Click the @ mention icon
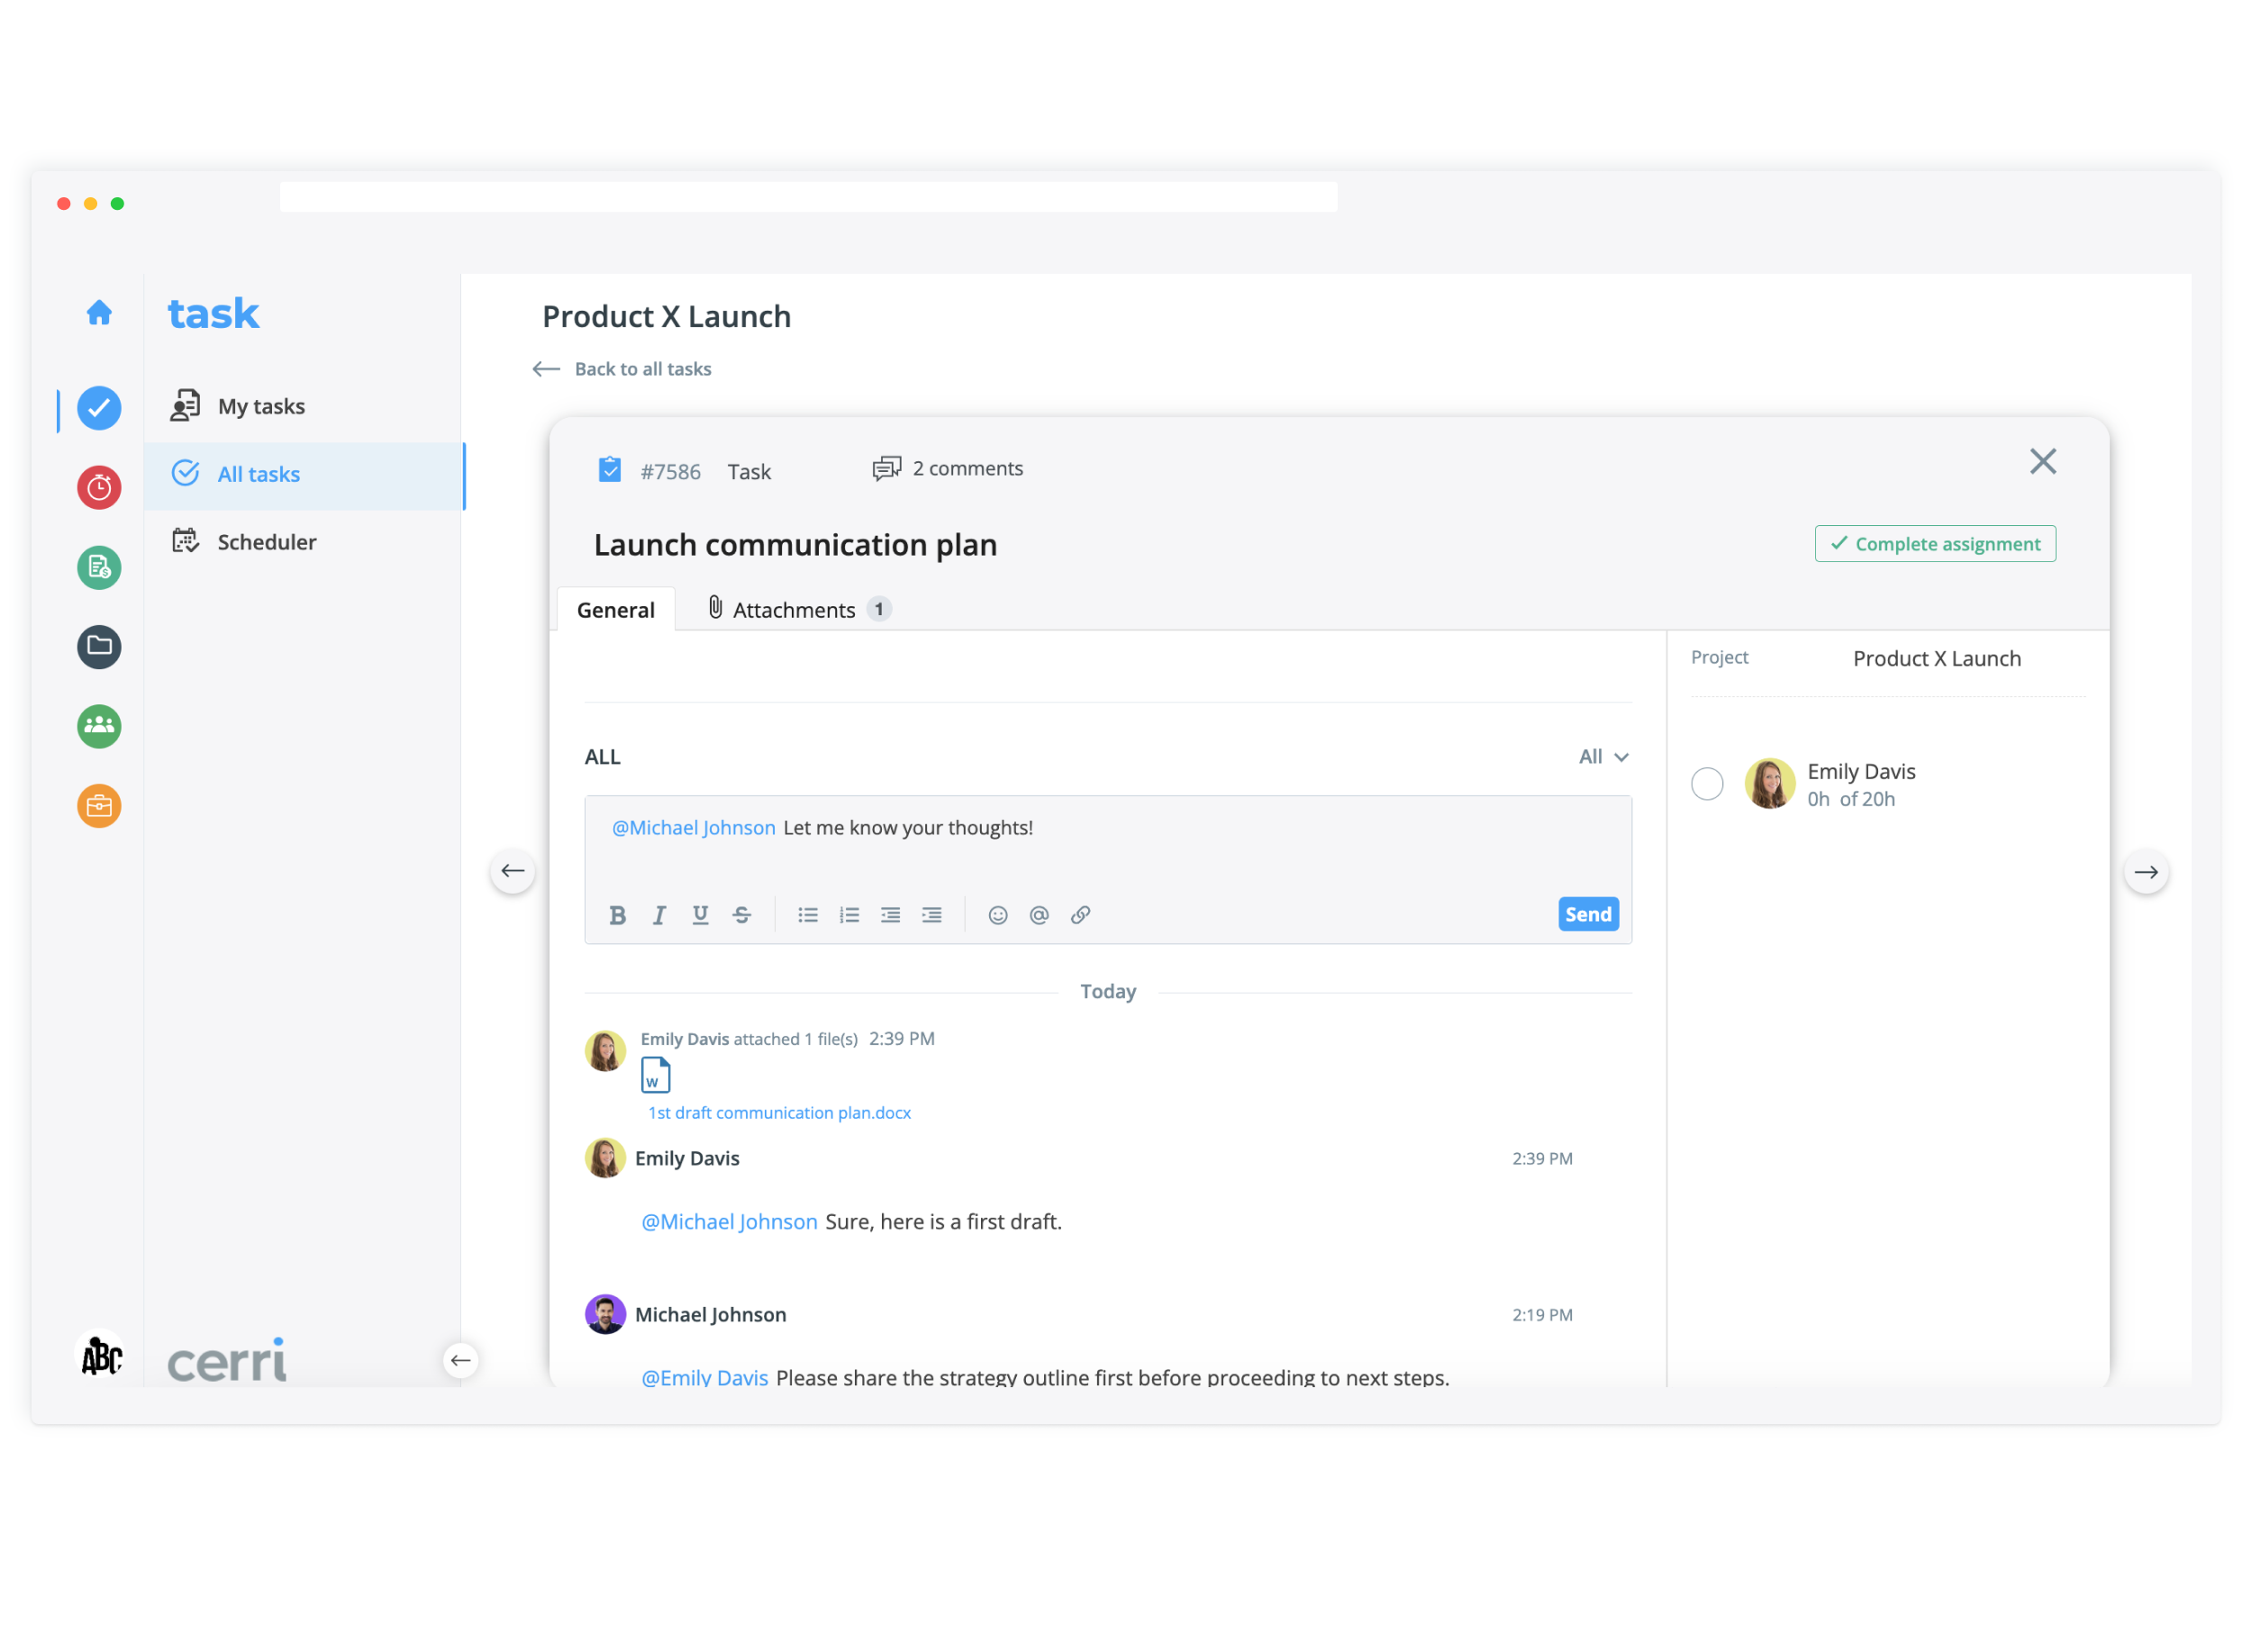Image resolution: width=2252 pixels, height=1652 pixels. (x=1039, y=915)
